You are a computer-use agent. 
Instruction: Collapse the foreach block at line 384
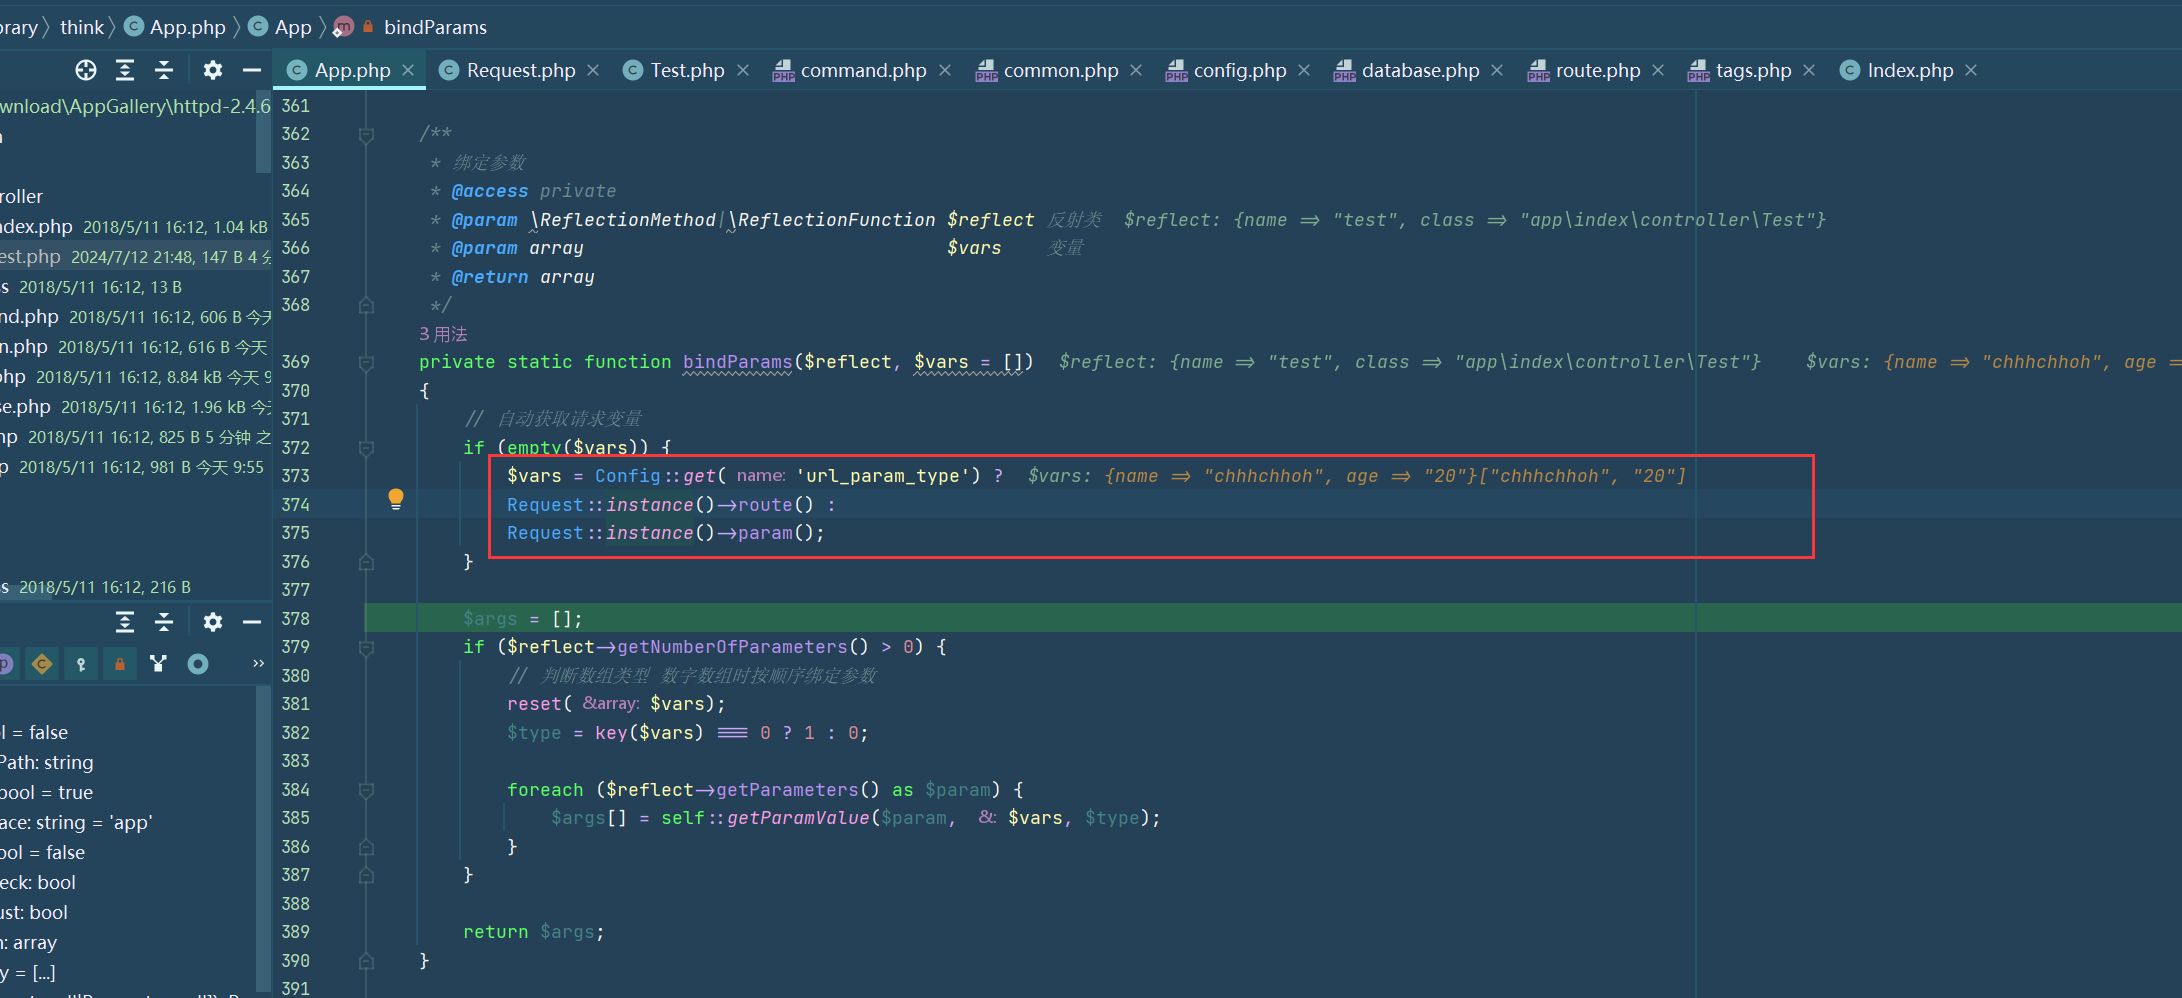click(x=367, y=790)
